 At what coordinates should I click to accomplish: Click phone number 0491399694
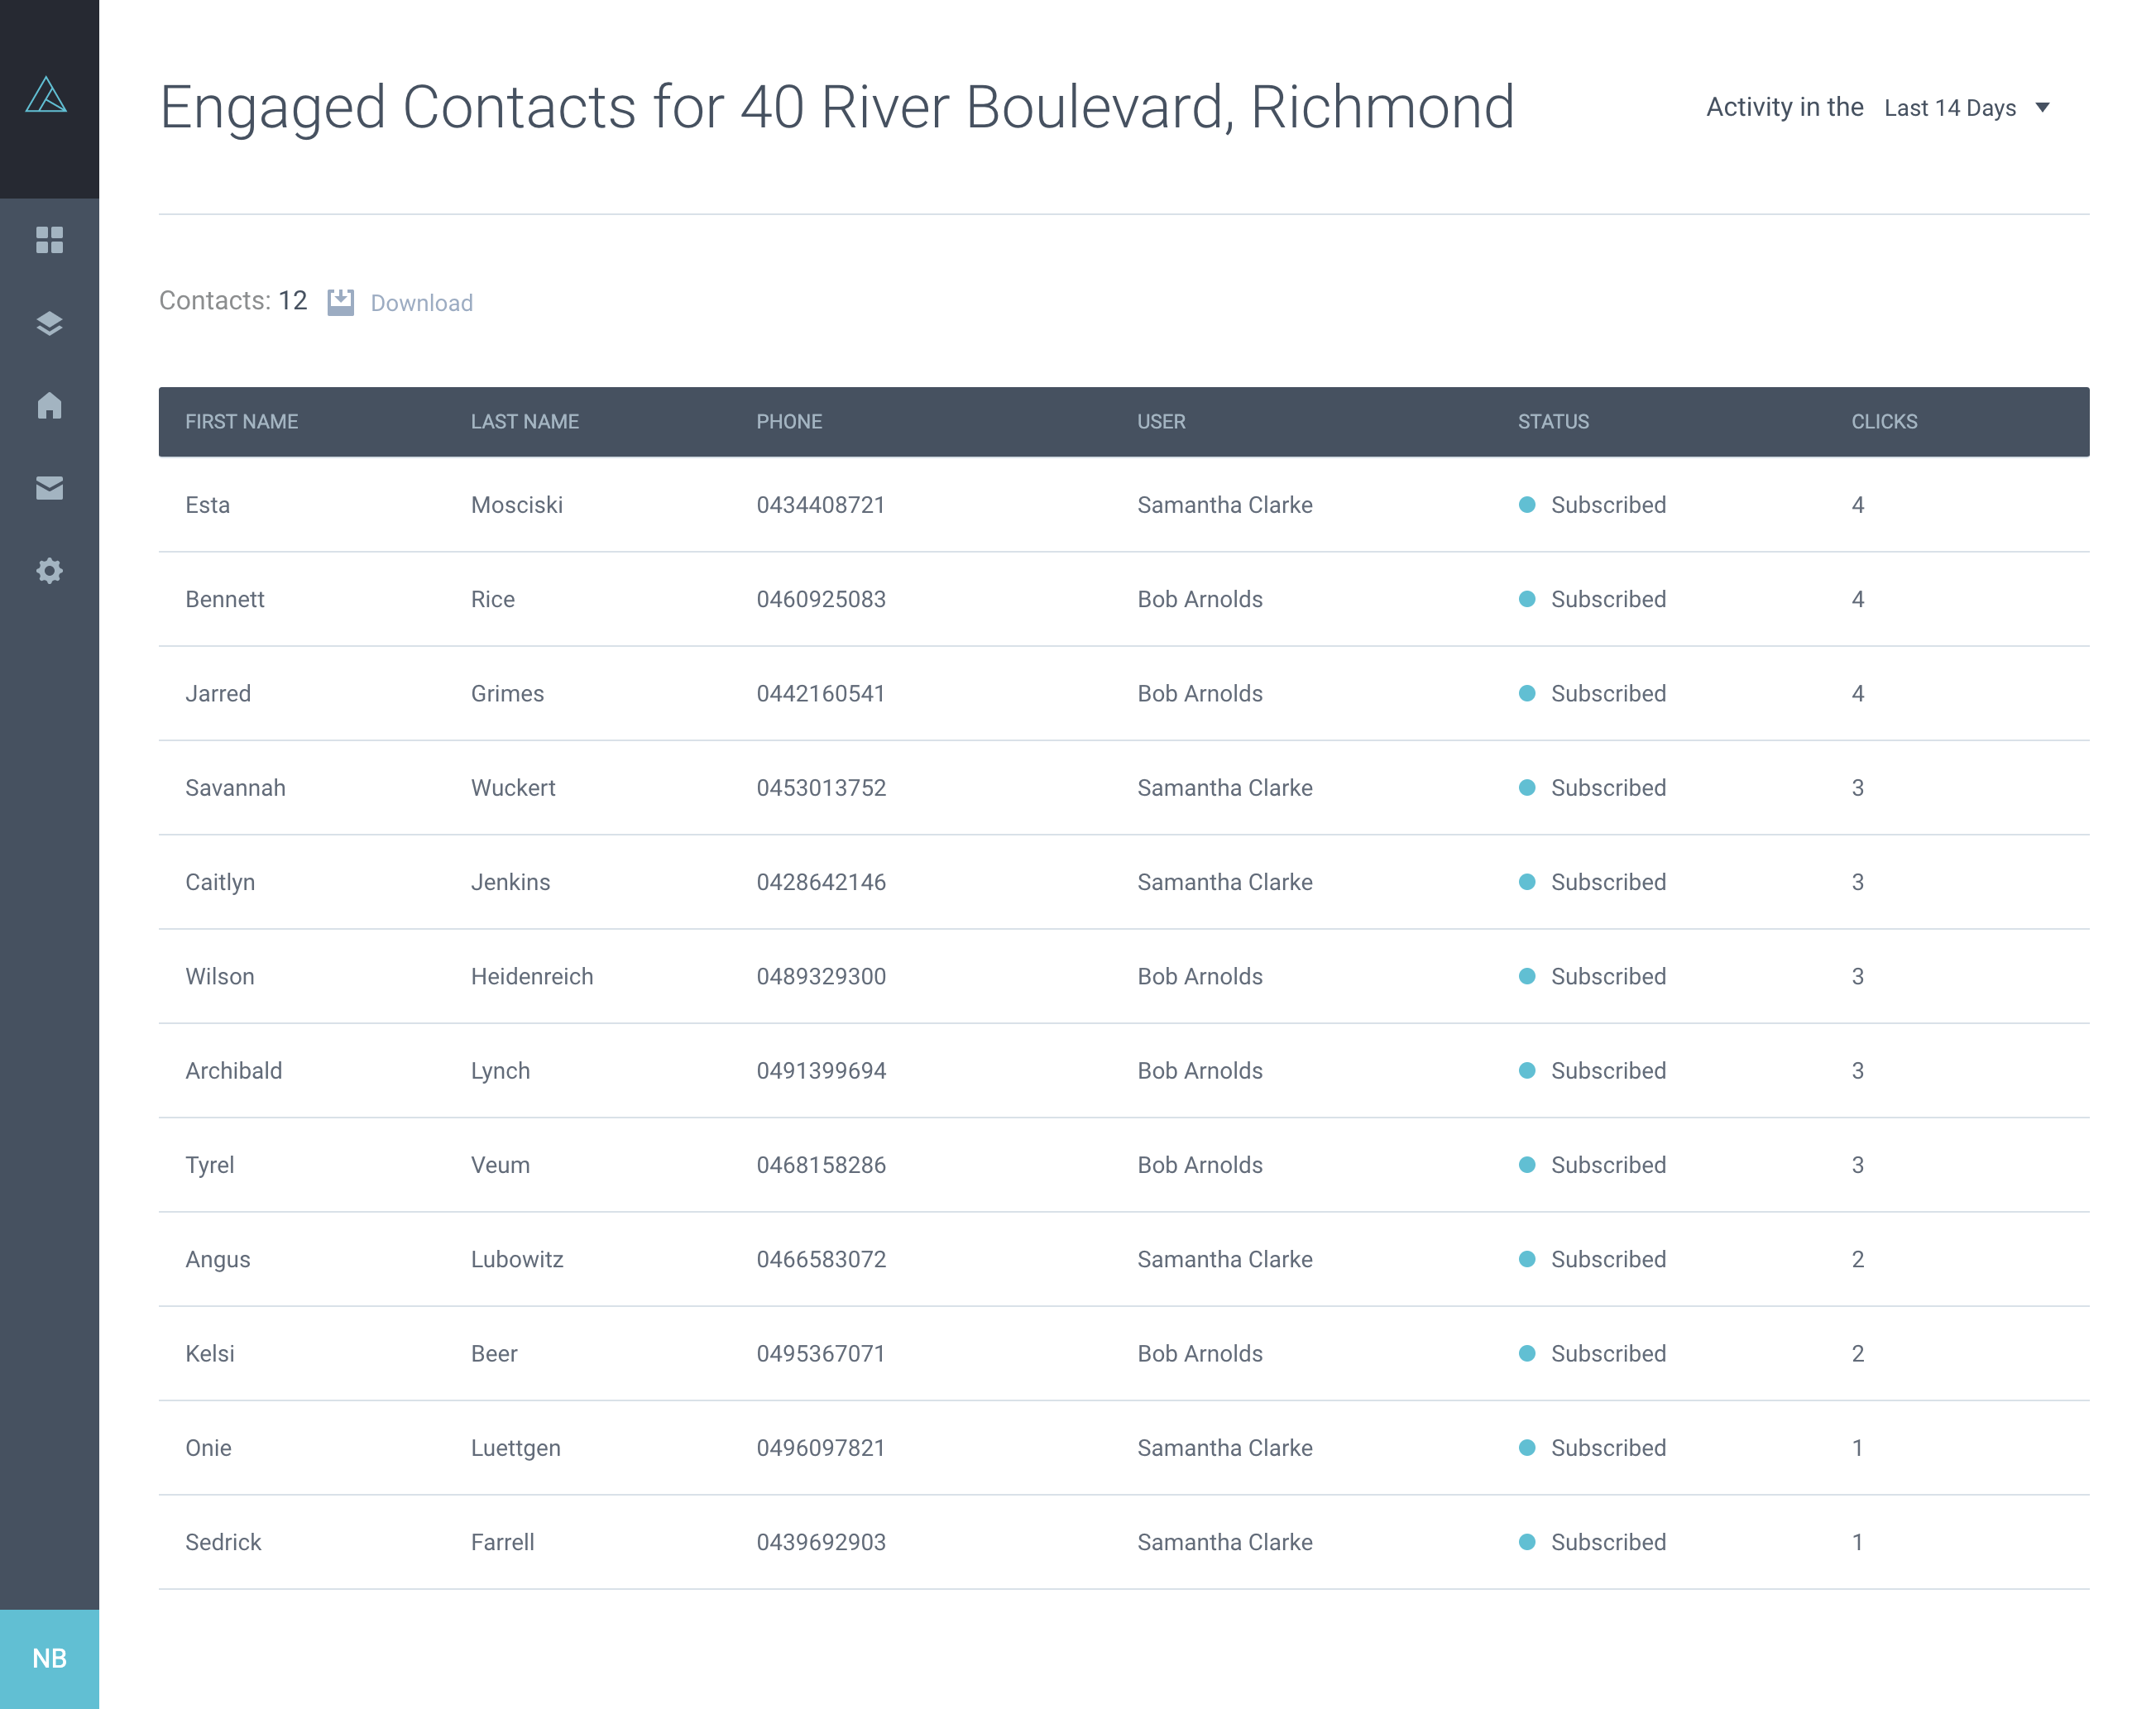821,1070
